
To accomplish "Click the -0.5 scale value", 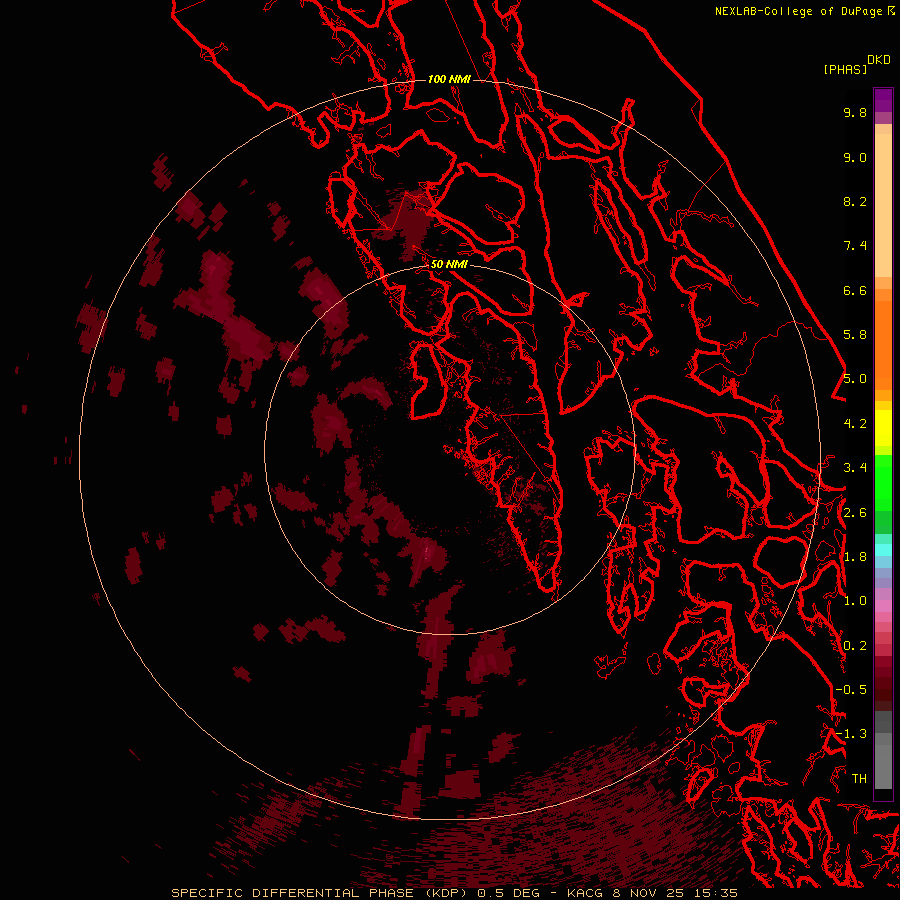I will (851, 690).
